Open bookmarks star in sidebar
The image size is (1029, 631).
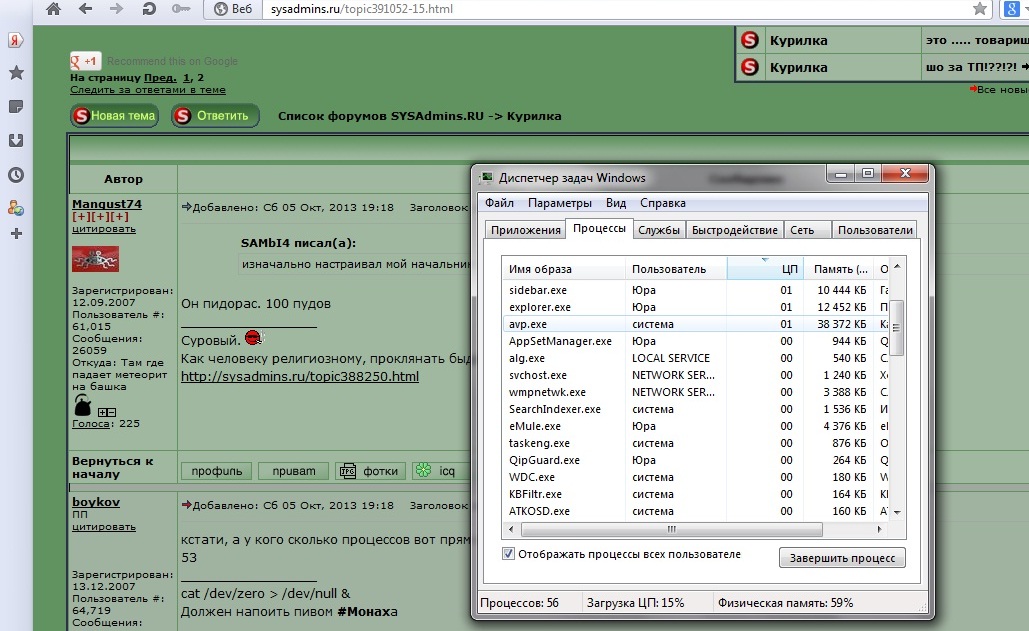coord(16,73)
